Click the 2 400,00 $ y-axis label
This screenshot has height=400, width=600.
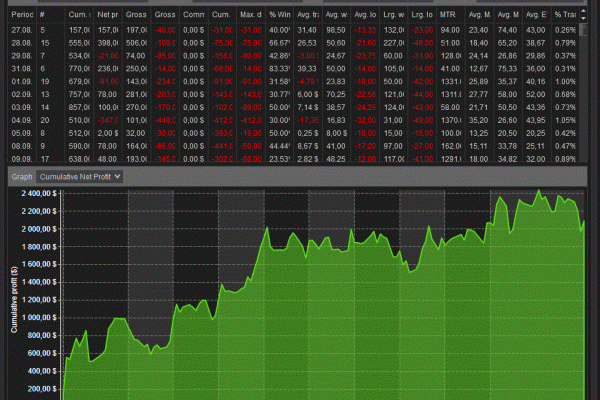39,194
